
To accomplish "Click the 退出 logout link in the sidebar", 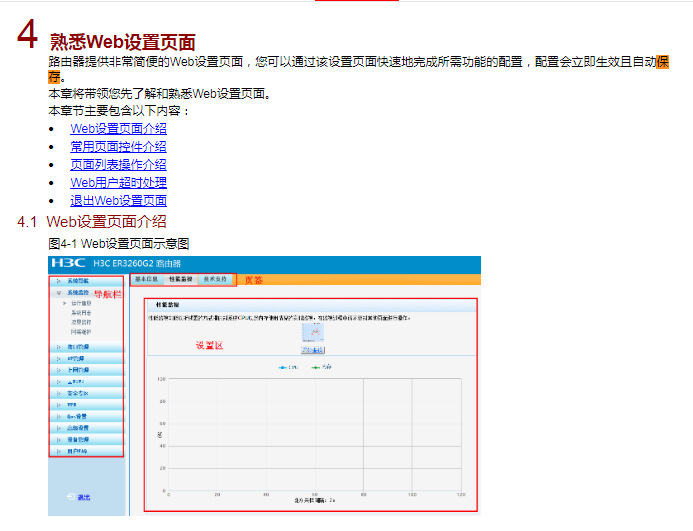I will pos(84,497).
